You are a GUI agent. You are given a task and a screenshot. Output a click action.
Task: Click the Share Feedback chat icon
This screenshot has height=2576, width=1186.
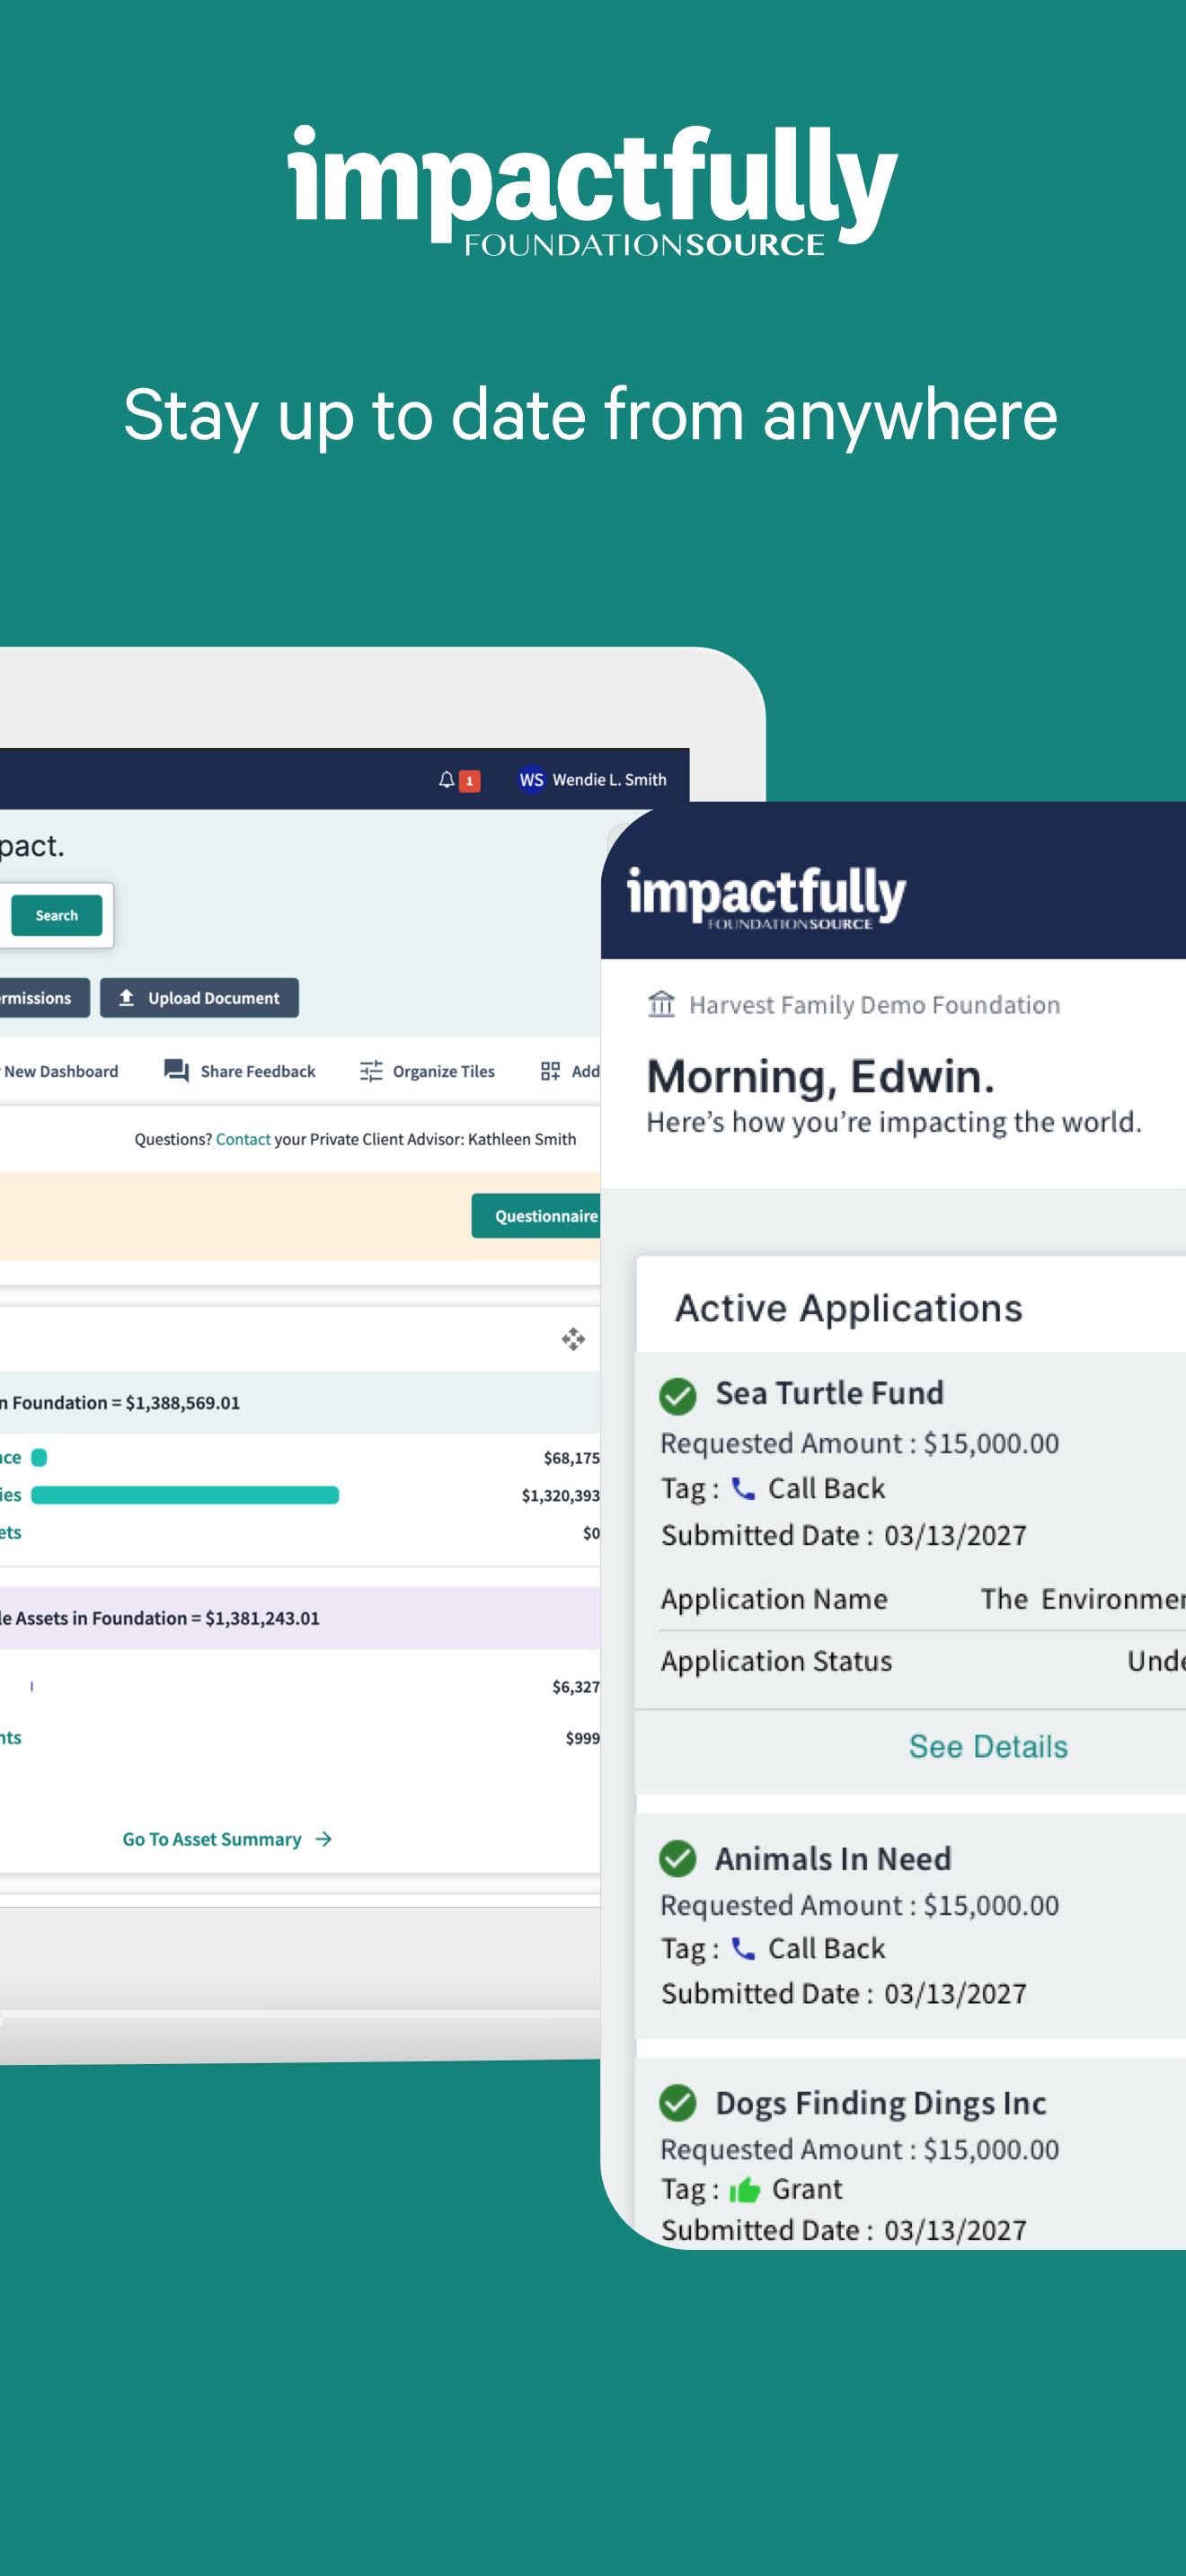(x=176, y=1071)
